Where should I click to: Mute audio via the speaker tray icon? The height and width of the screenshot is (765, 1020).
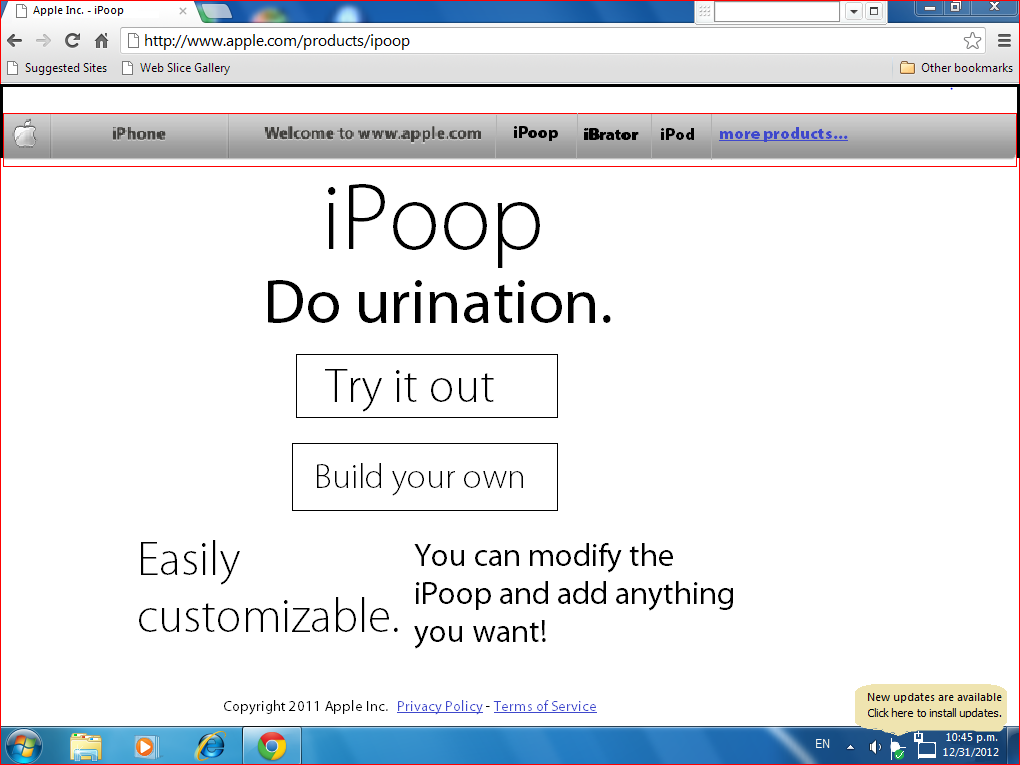tap(875, 746)
